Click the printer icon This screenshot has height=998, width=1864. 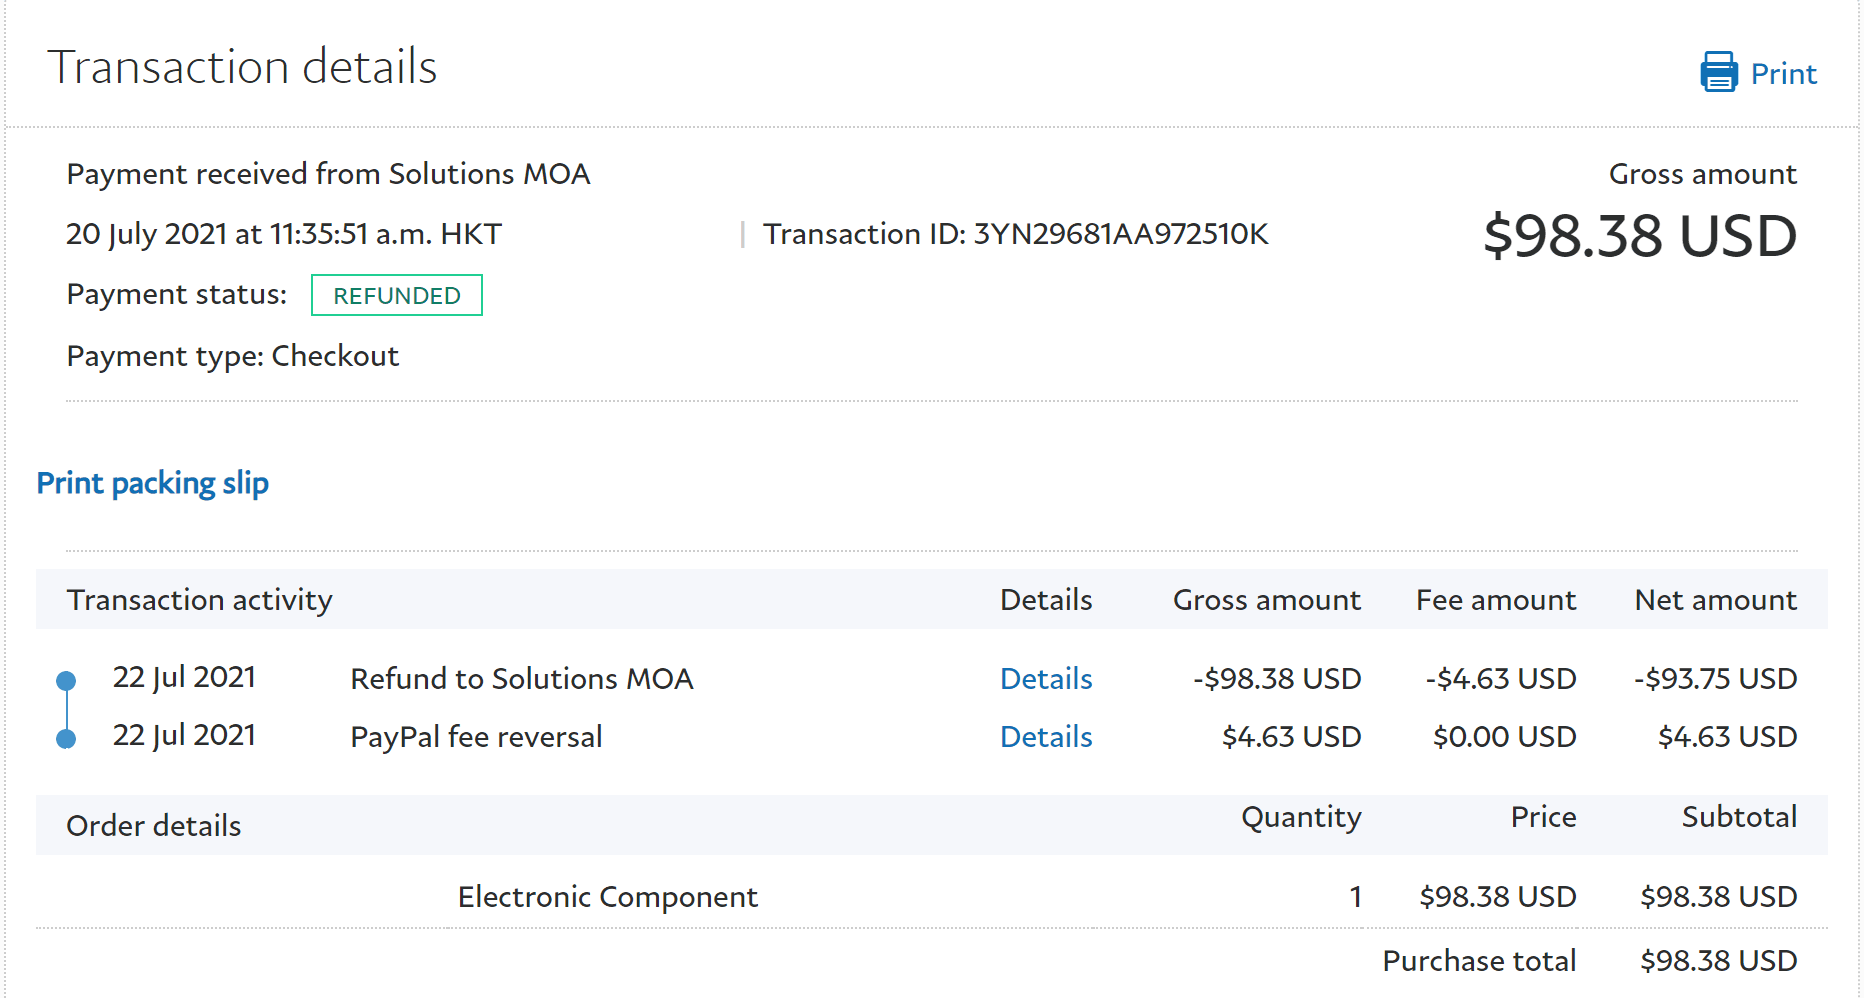(x=1718, y=73)
